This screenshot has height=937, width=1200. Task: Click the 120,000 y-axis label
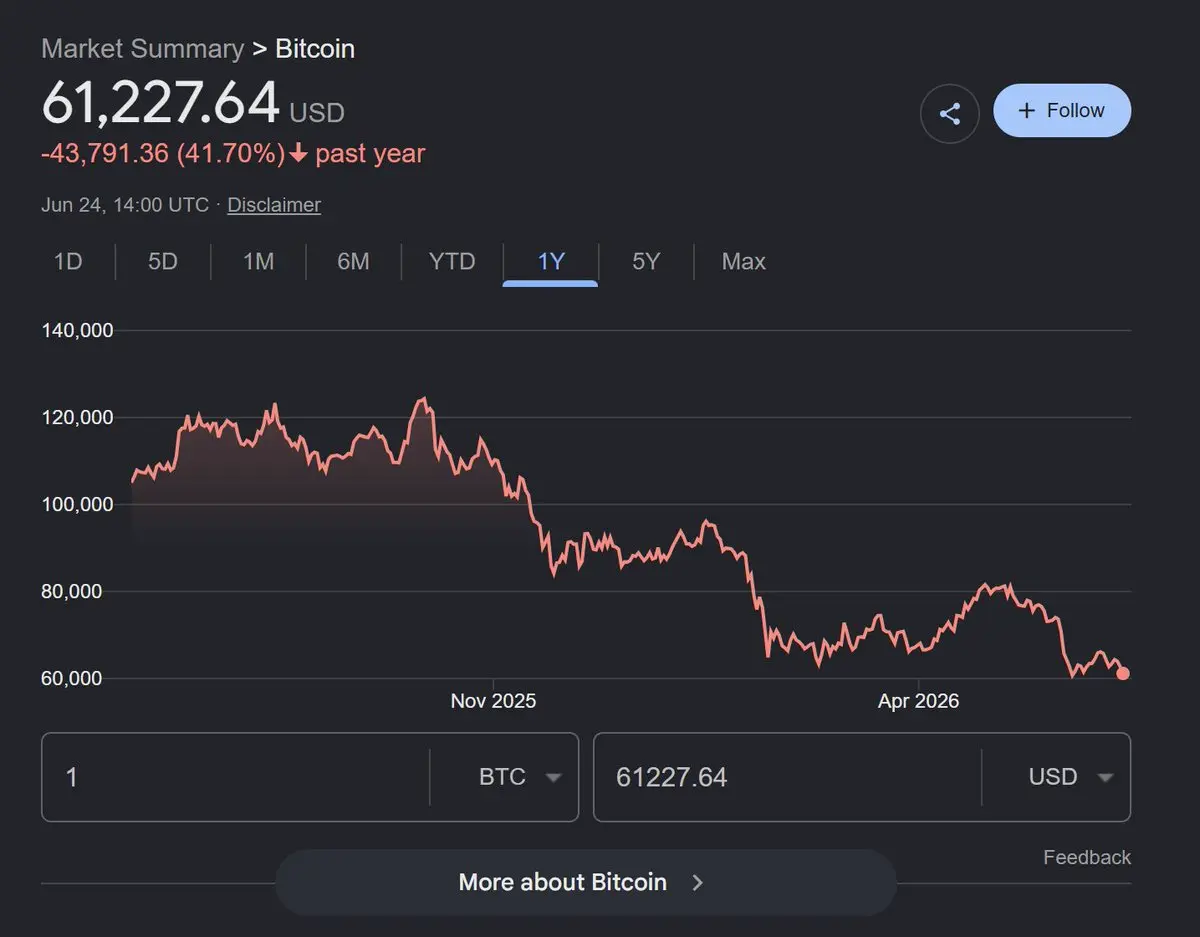point(77,417)
